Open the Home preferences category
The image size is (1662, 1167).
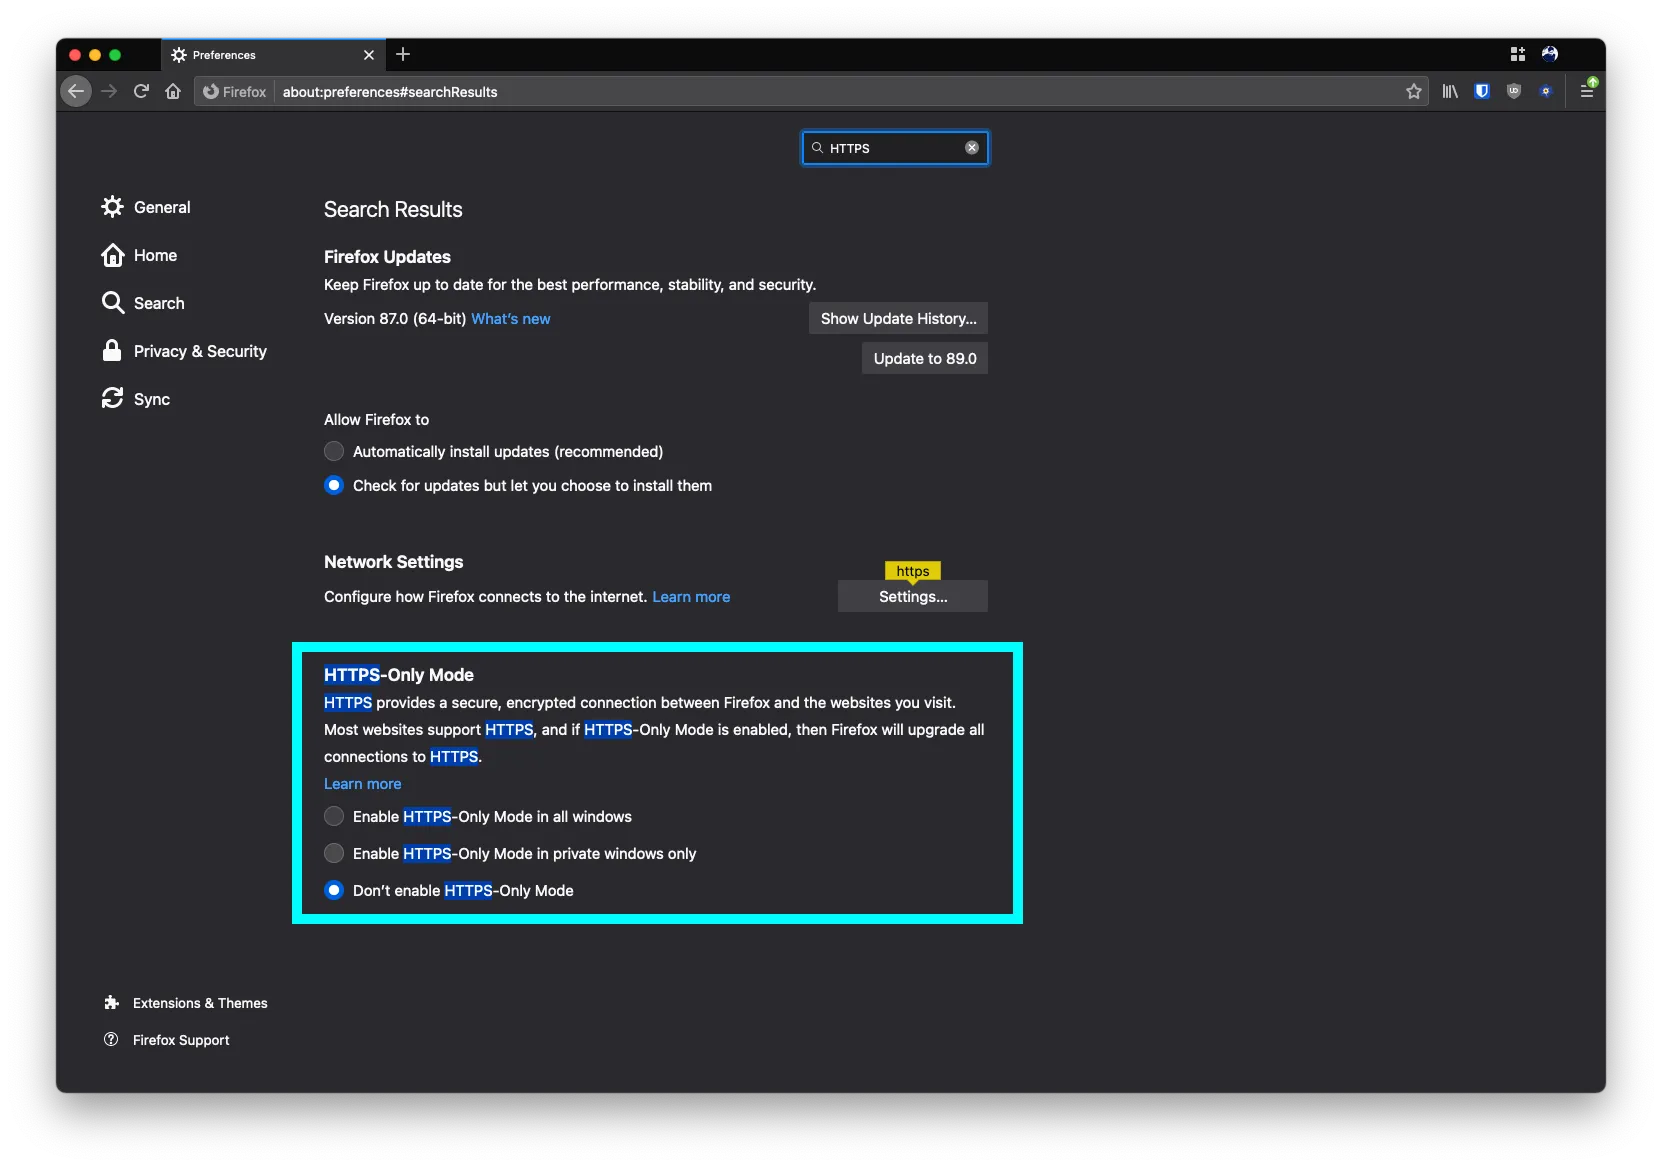[139, 255]
